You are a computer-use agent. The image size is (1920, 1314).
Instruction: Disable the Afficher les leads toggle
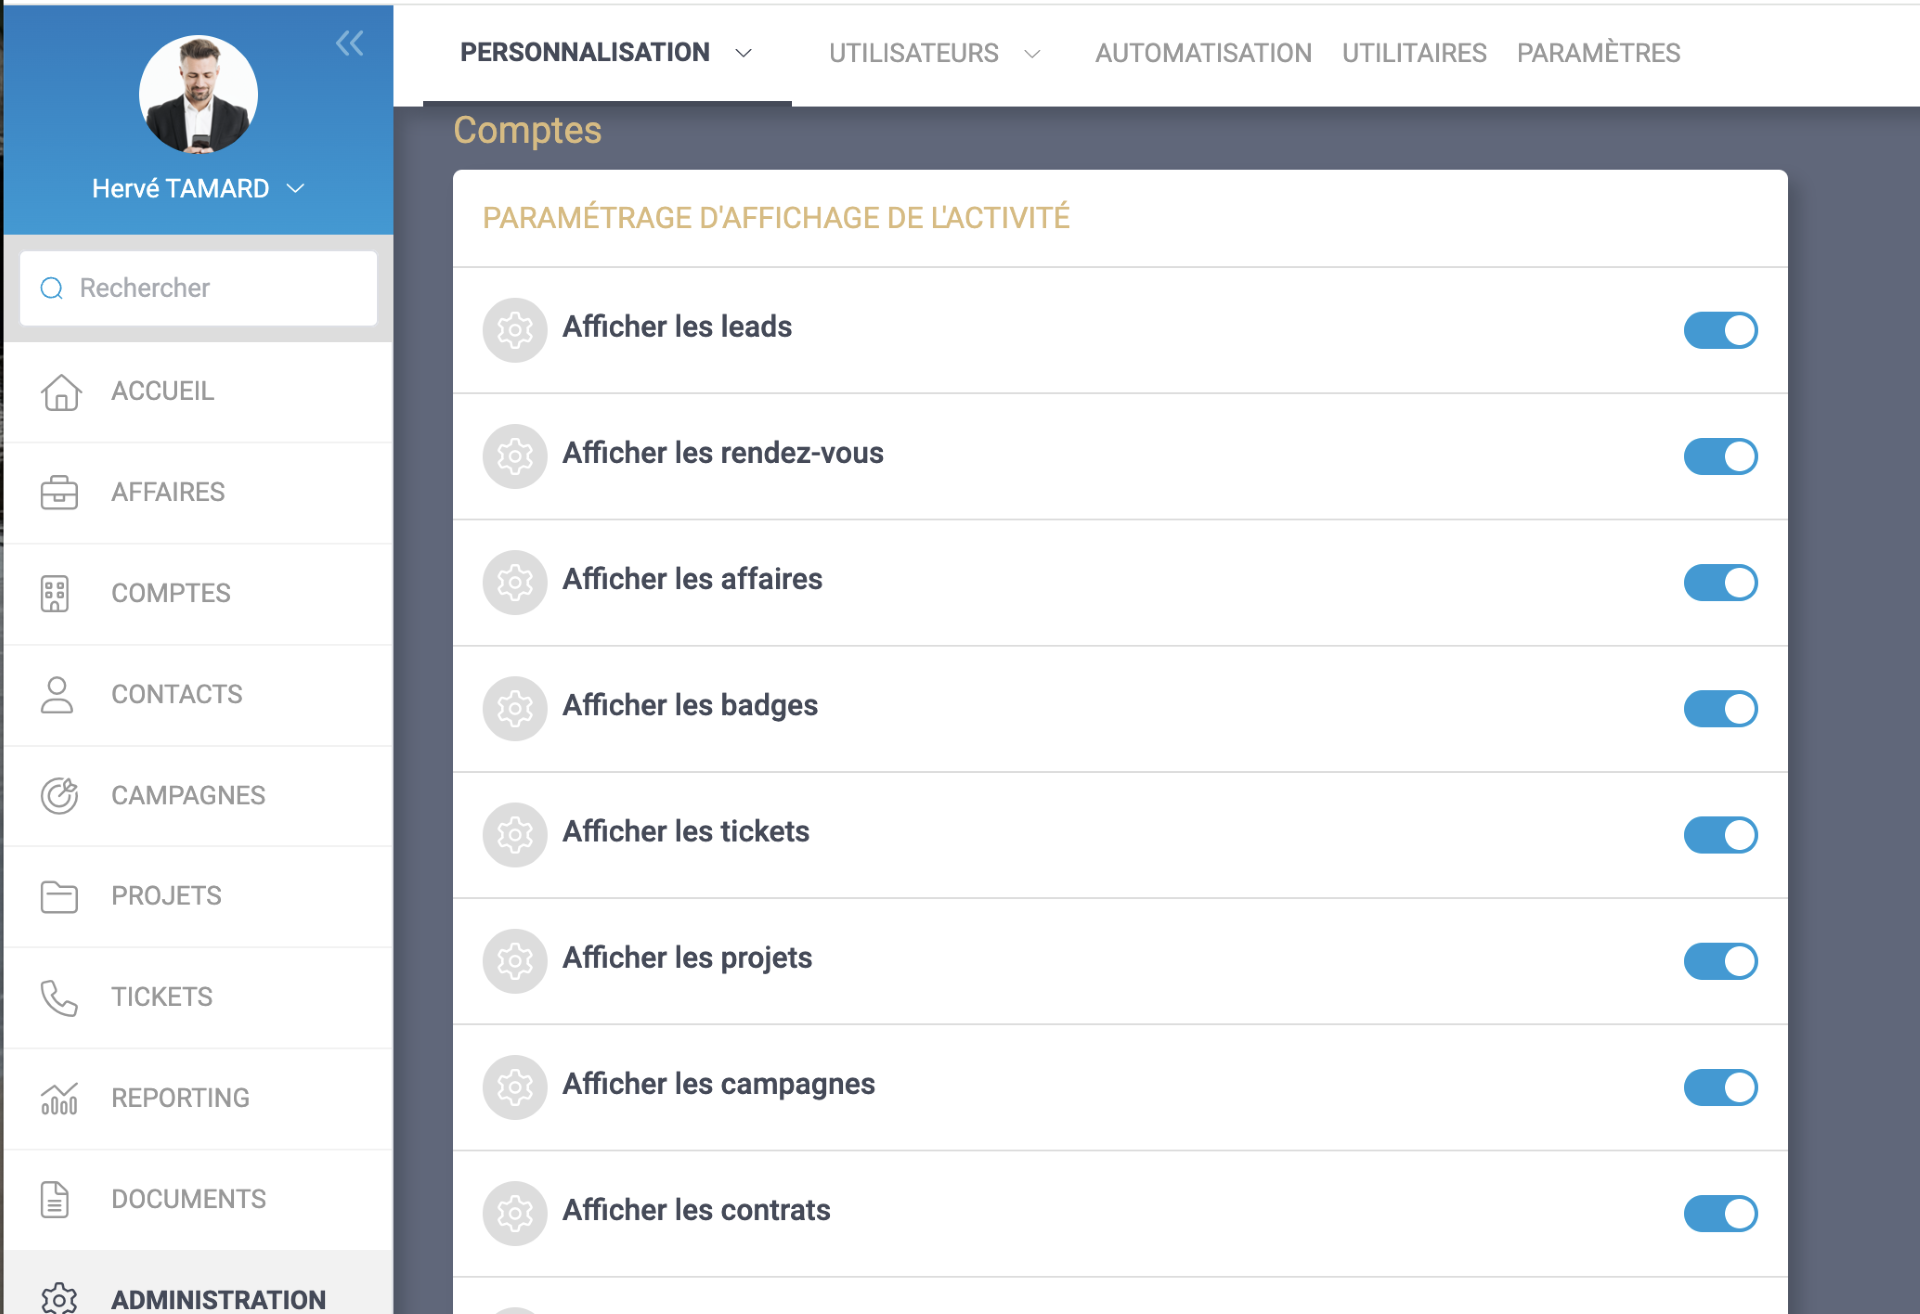pos(1720,330)
